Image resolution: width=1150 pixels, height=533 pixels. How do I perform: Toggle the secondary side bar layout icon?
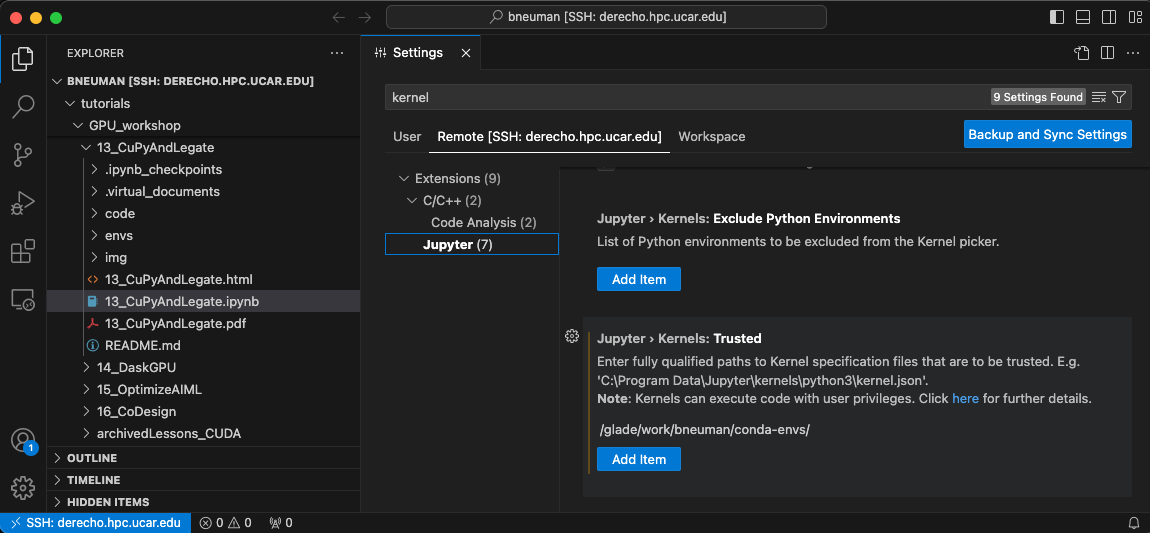[x=1109, y=17]
